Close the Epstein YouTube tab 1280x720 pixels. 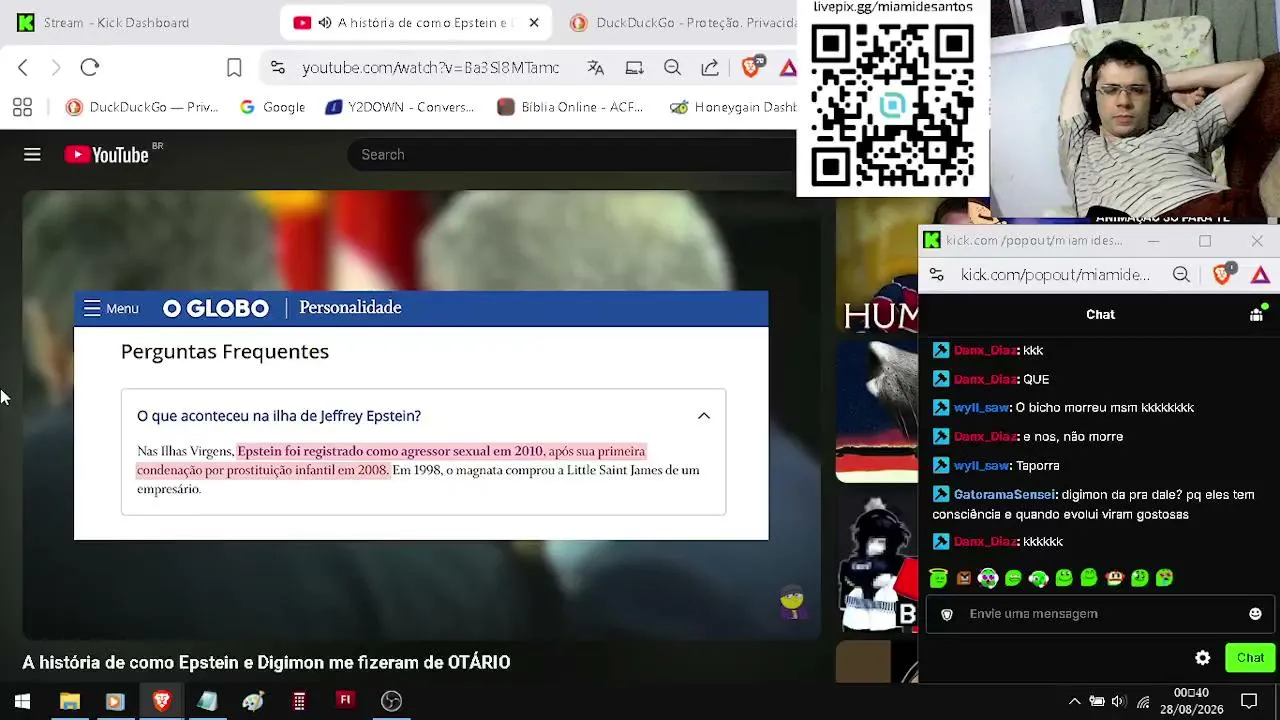[534, 22]
